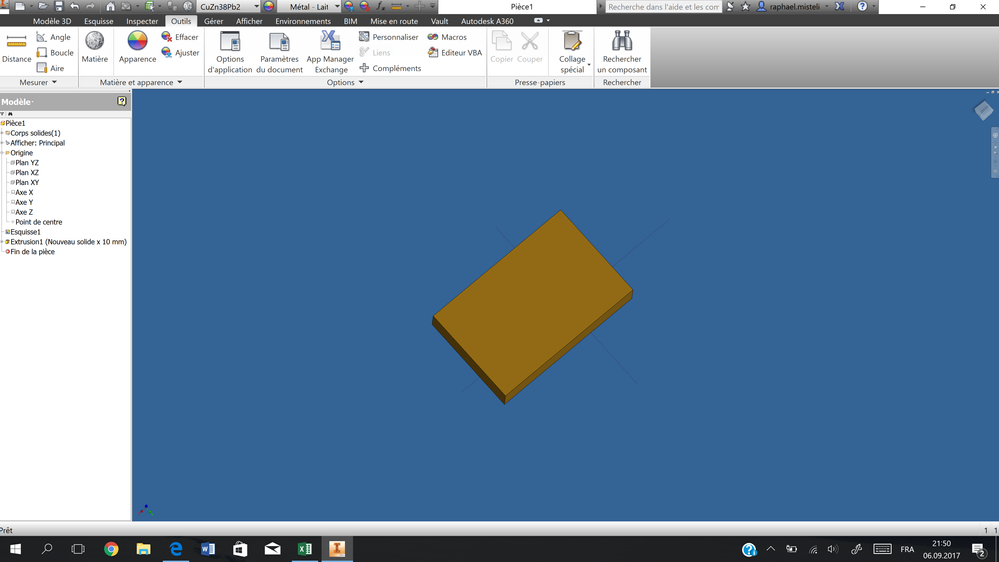Switch to the Inspecter tab
This screenshot has width=999, height=562.
pyautogui.click(x=142, y=21)
